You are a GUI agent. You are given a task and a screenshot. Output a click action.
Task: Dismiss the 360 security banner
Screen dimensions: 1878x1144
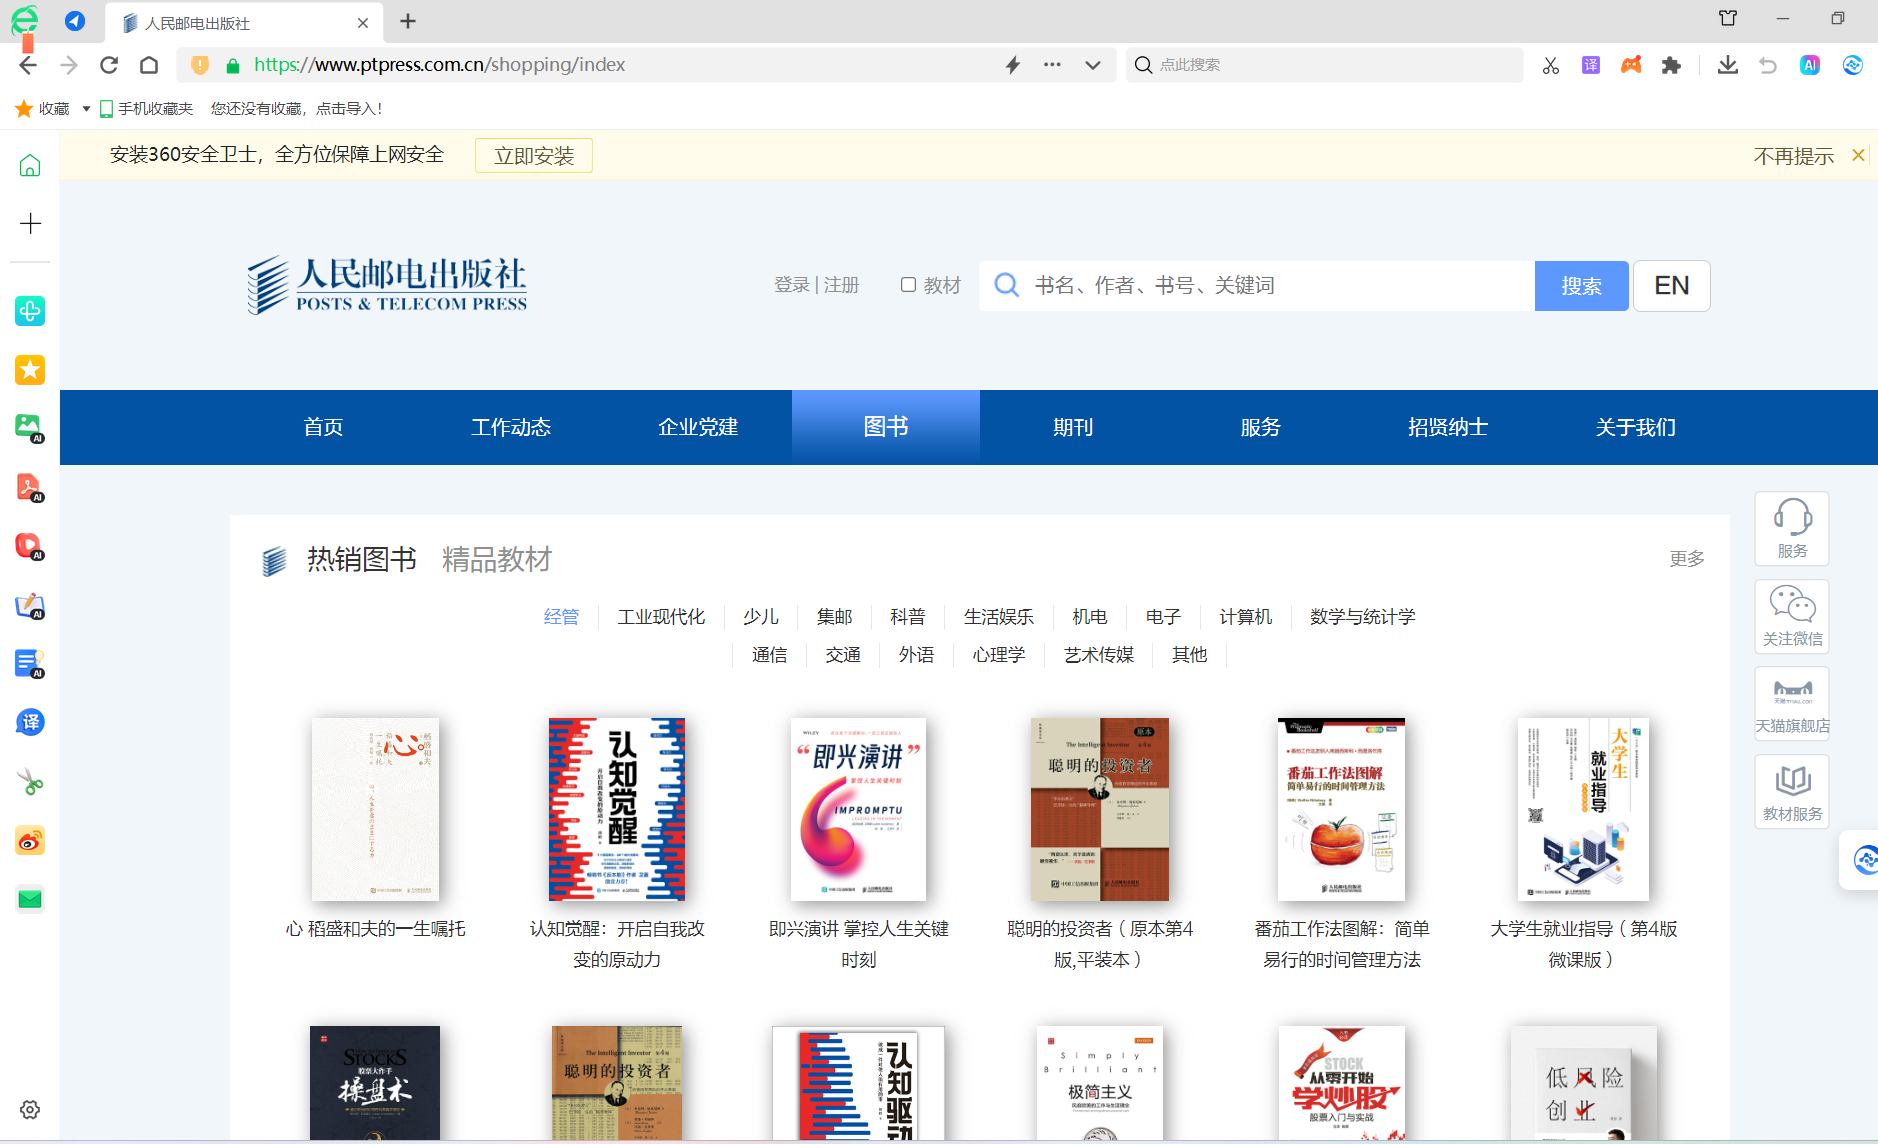point(1858,155)
